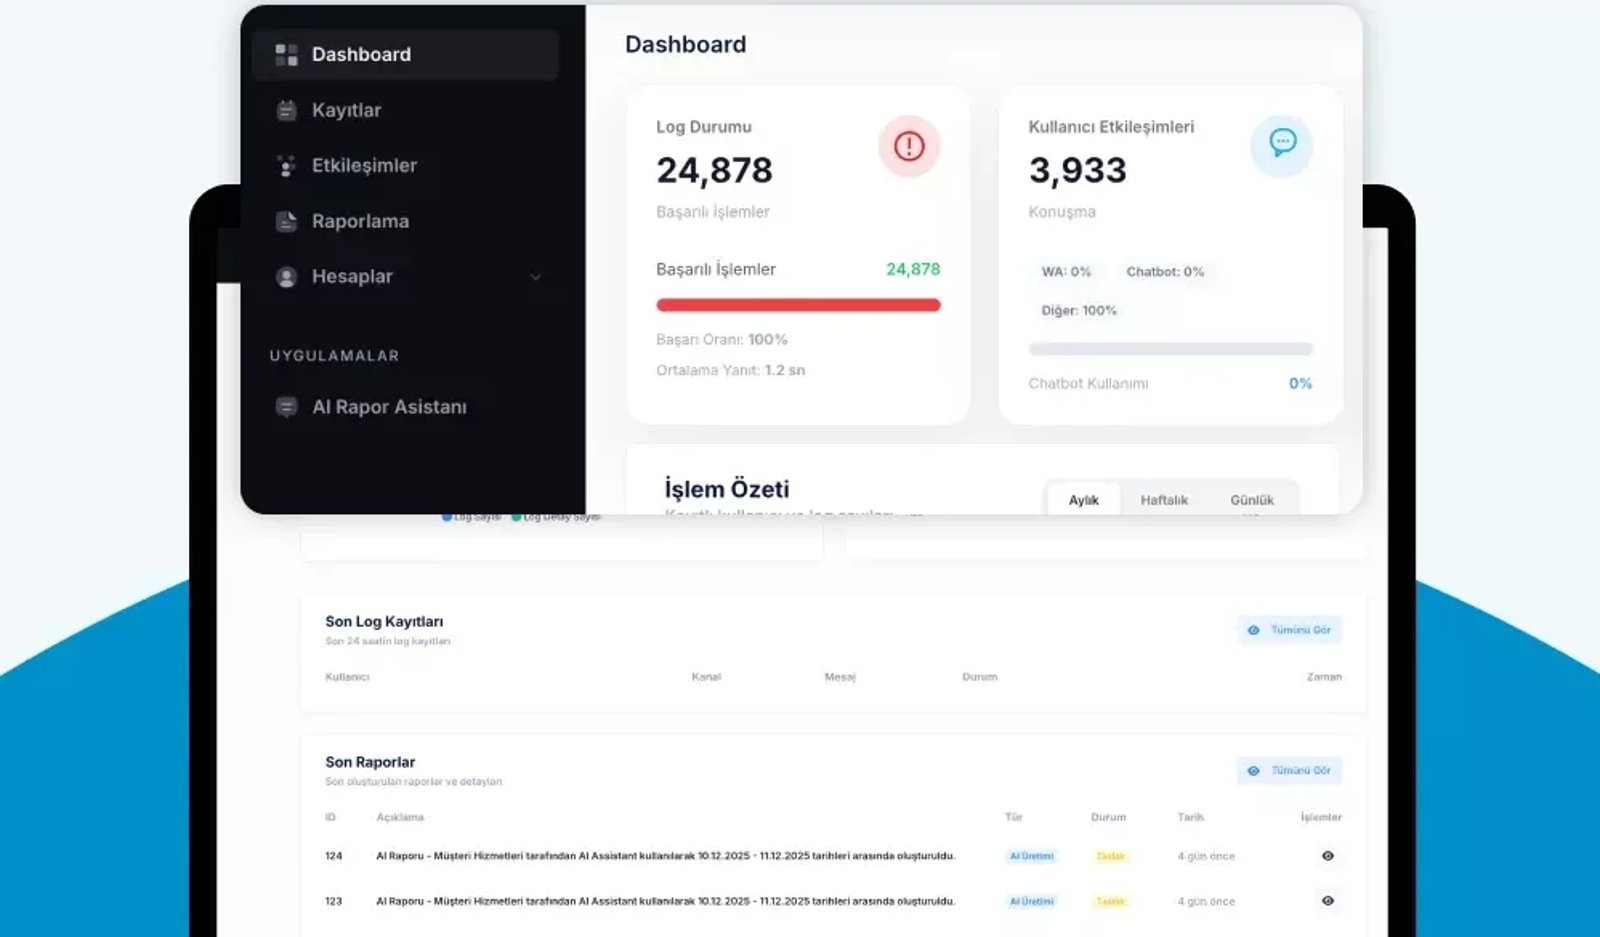Screen dimensions: 1600x937
Task: Click the Son Raporlar heading
Action: coord(370,762)
